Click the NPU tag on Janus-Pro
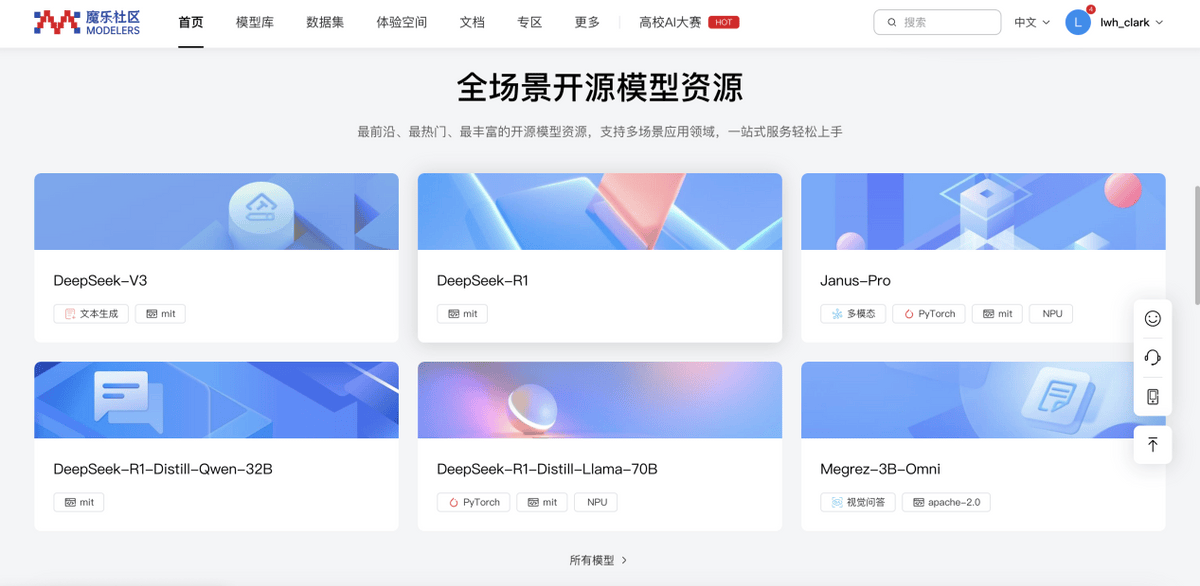The height and width of the screenshot is (586, 1200). pyautogui.click(x=1052, y=313)
